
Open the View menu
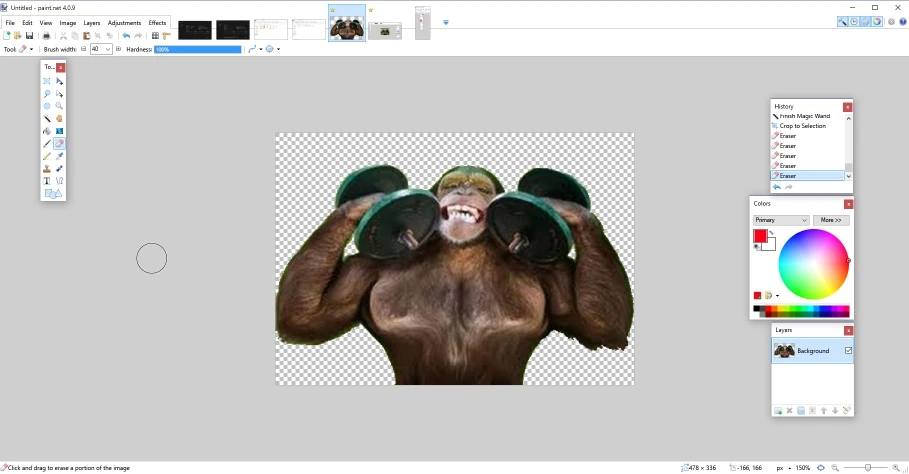pyautogui.click(x=46, y=23)
